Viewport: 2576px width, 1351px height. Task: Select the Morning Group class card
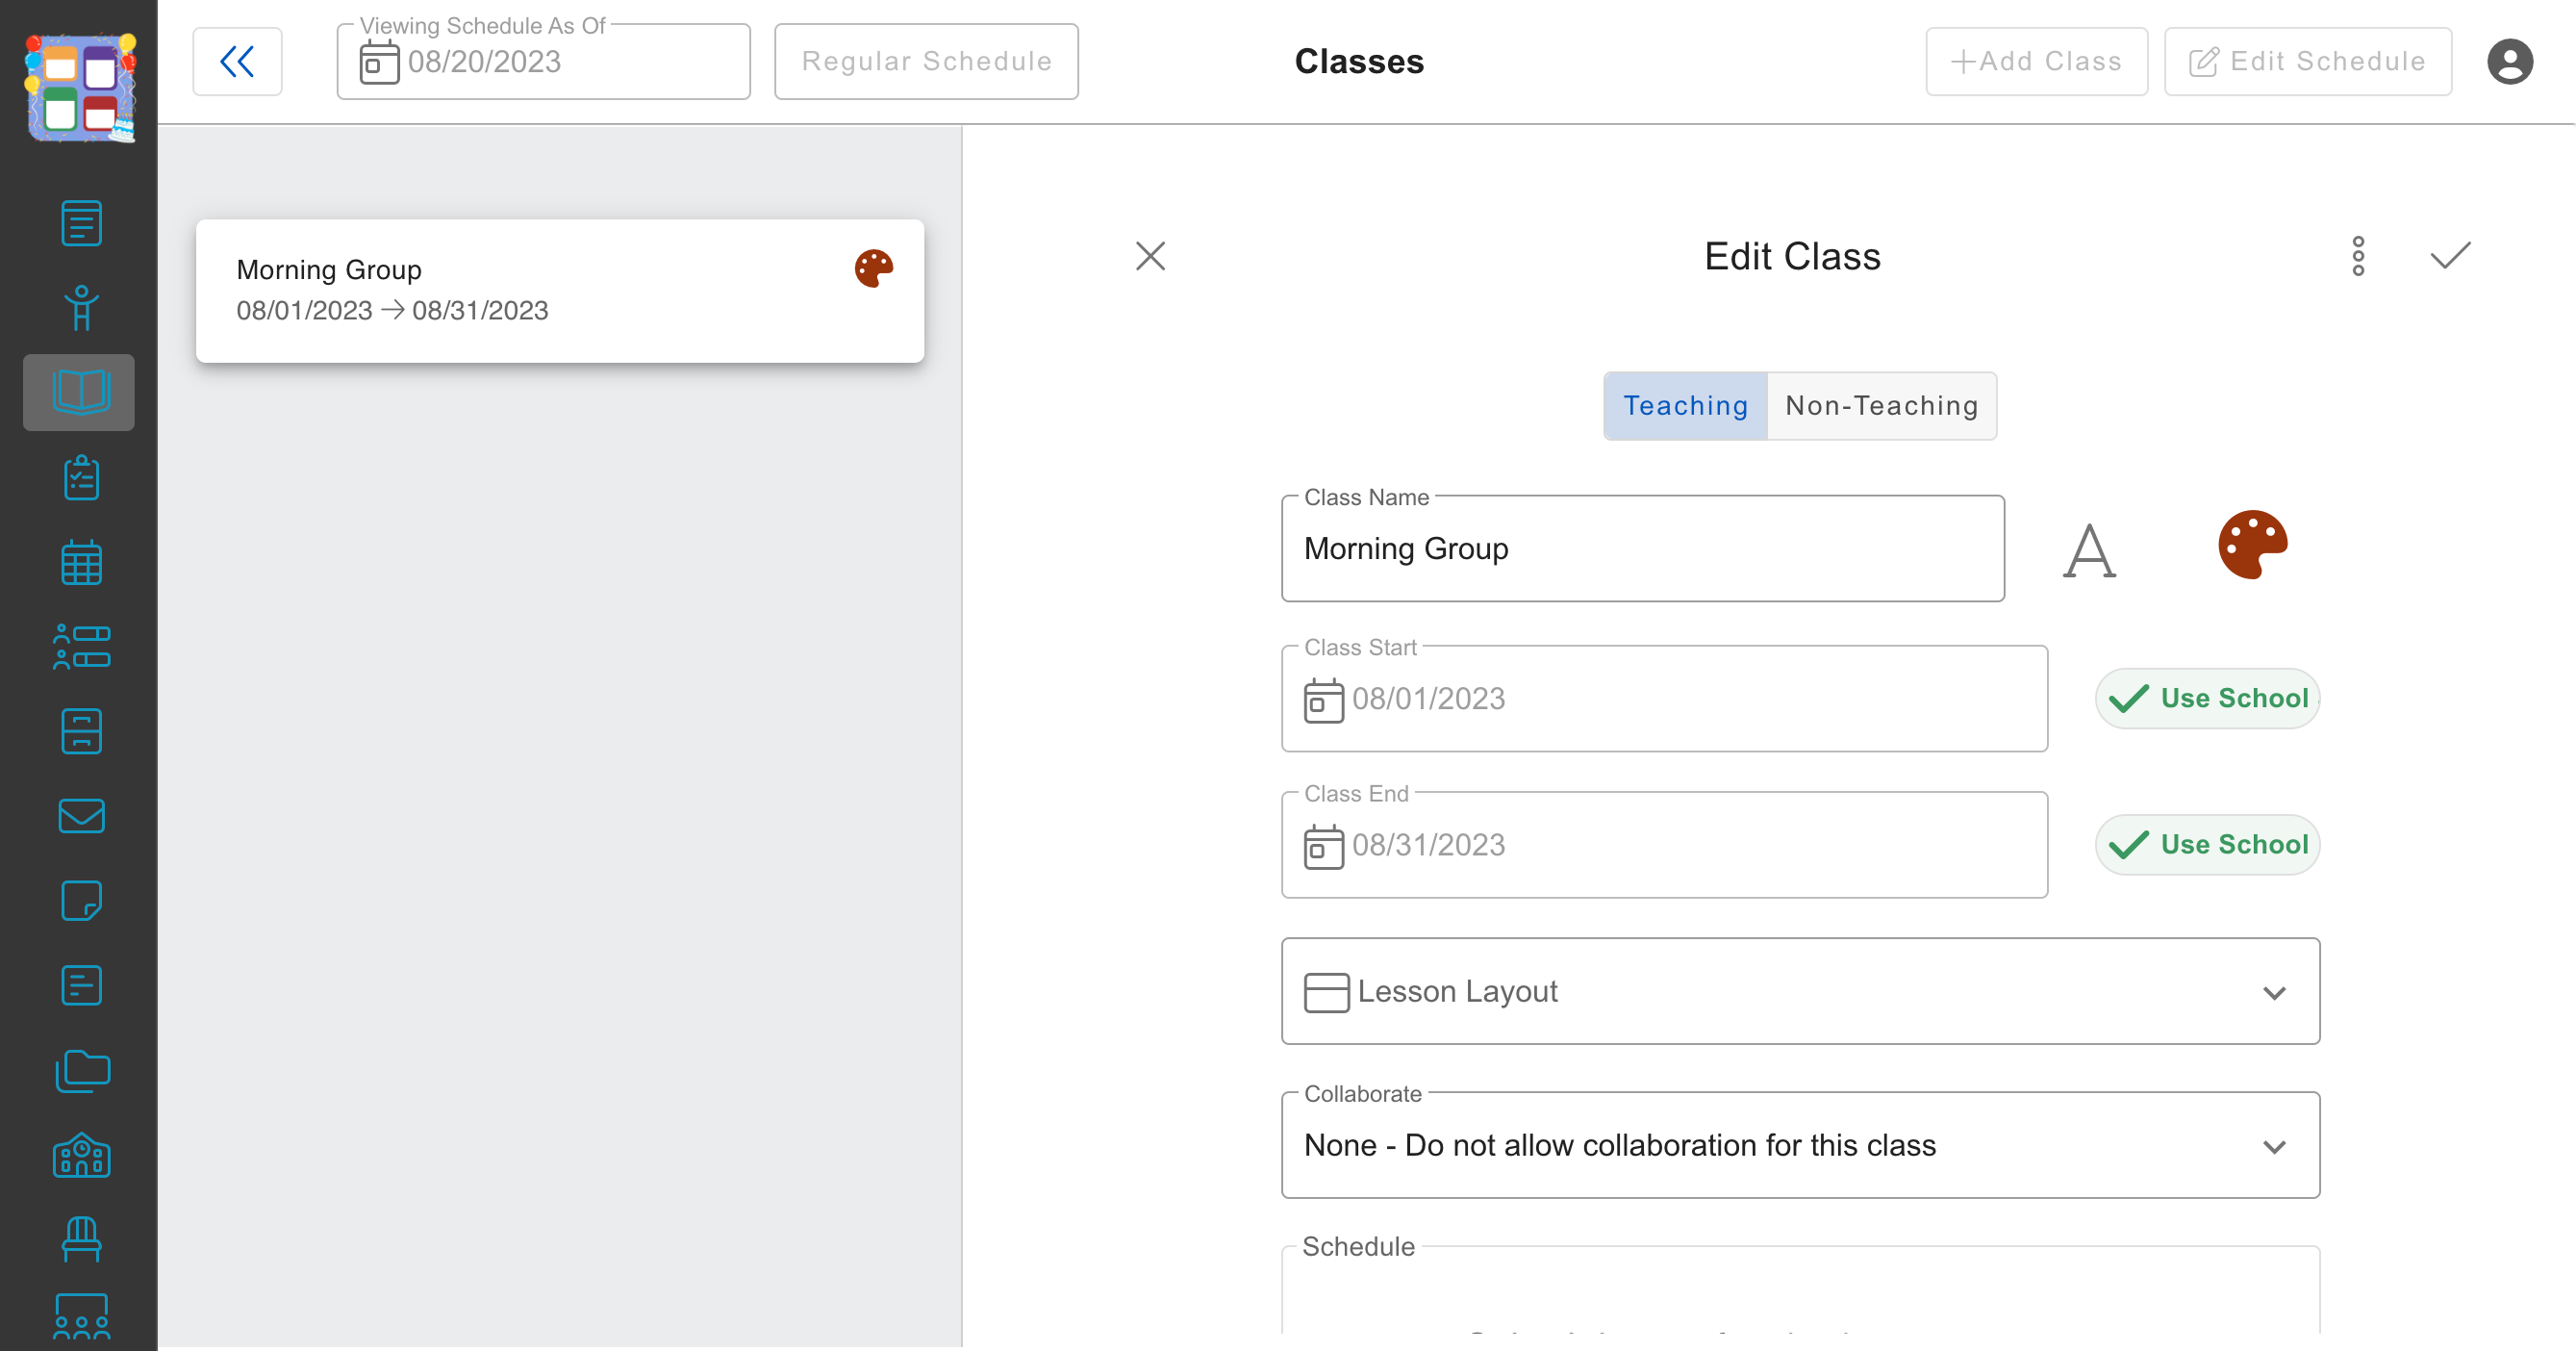coord(560,291)
